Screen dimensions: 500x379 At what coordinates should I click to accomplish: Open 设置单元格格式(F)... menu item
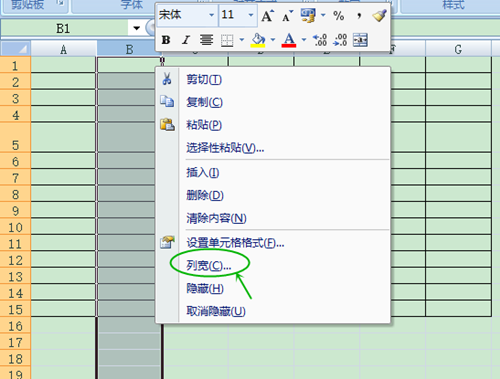click(273, 243)
